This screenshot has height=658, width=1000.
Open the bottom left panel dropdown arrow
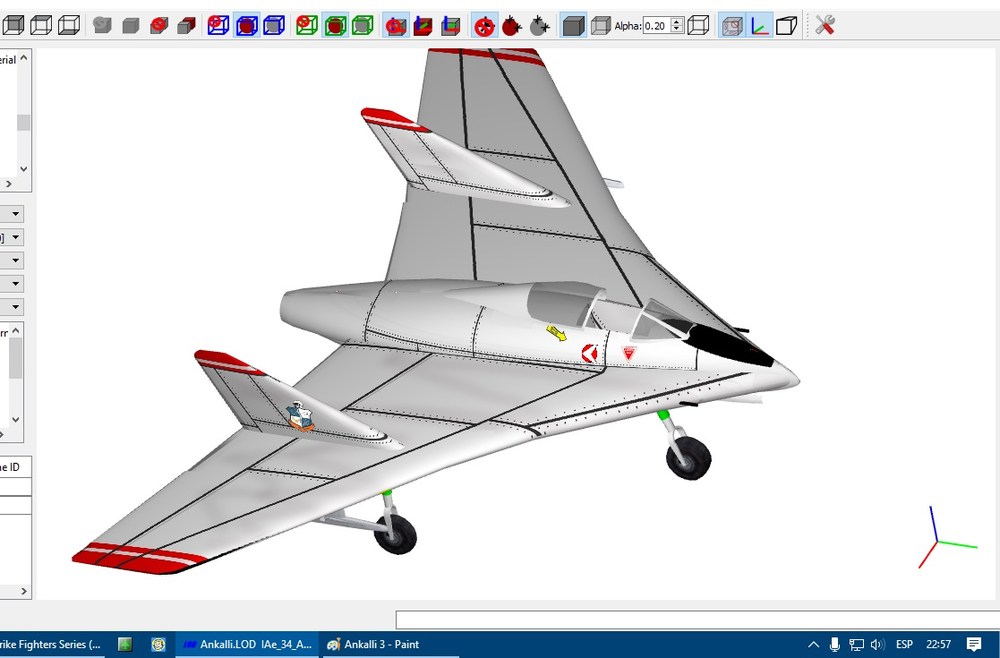point(15,307)
